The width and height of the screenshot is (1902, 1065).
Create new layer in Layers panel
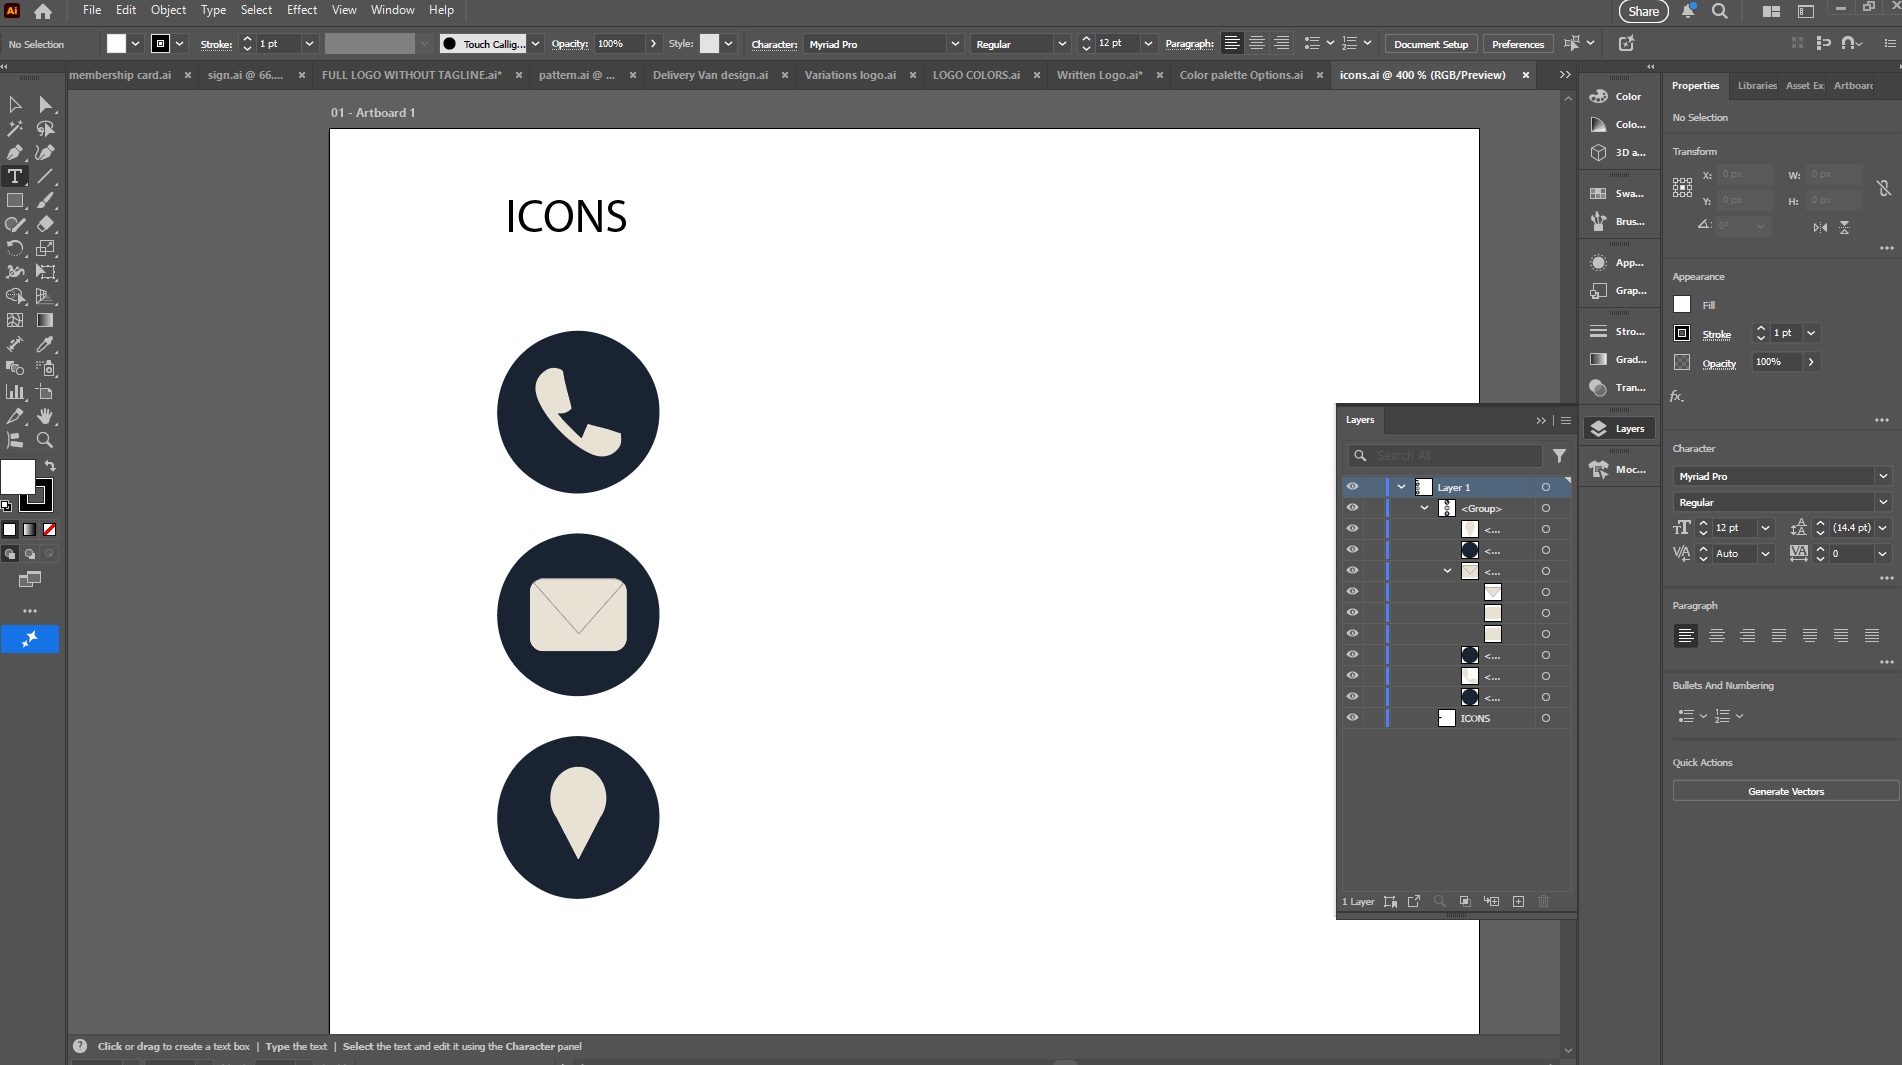(x=1518, y=901)
